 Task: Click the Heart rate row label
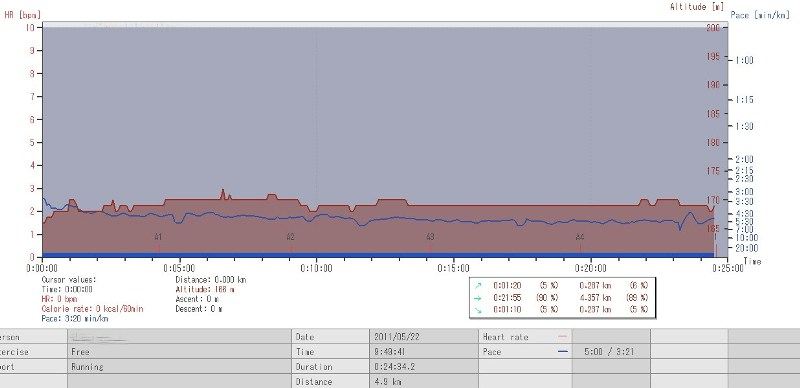[x=505, y=337]
